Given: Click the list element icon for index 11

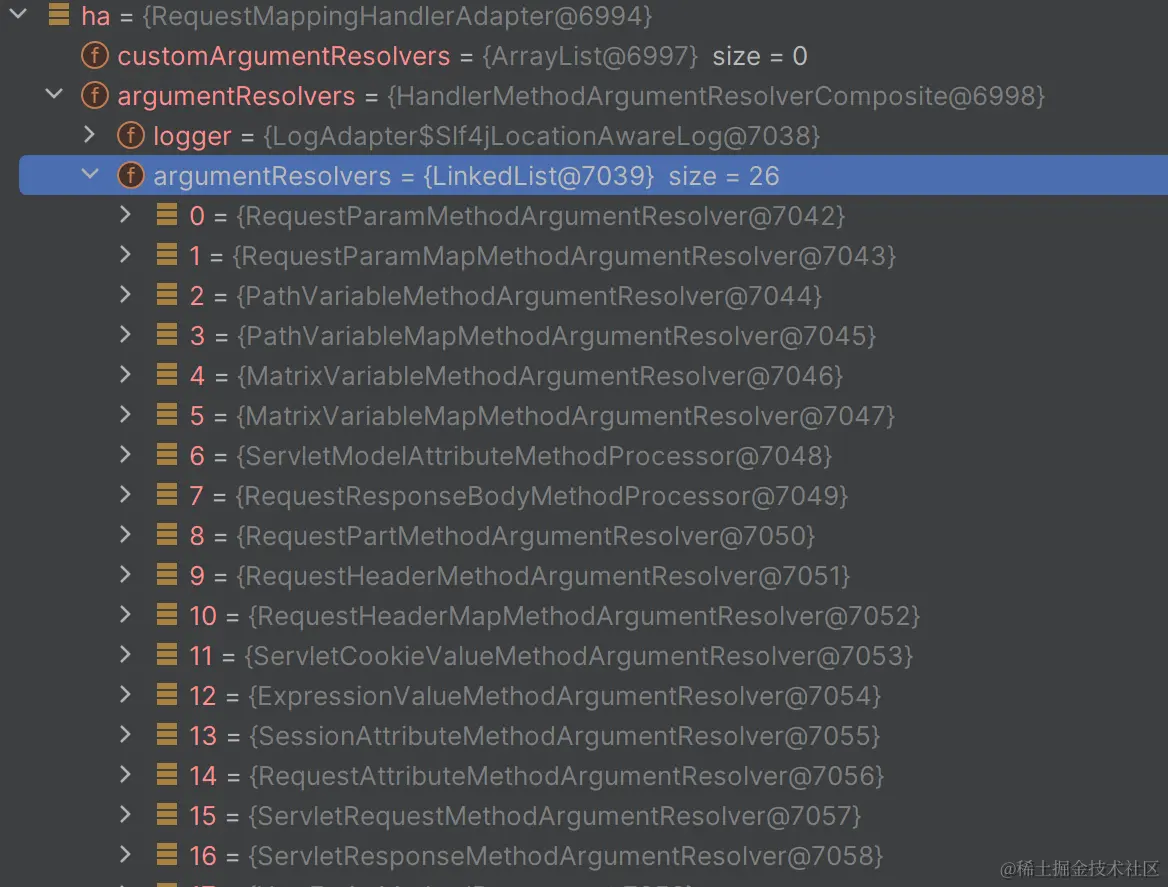Looking at the screenshot, I should 167,655.
